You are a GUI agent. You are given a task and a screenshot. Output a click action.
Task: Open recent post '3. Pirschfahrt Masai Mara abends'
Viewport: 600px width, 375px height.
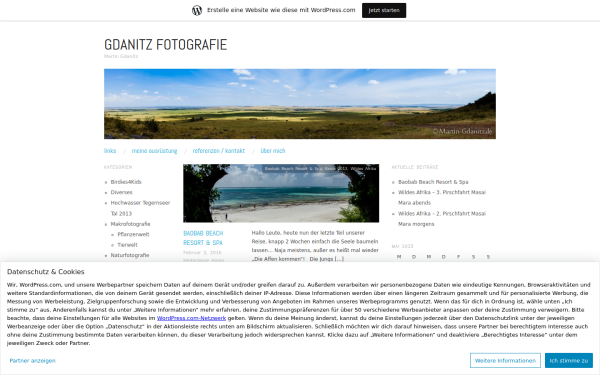442,197
